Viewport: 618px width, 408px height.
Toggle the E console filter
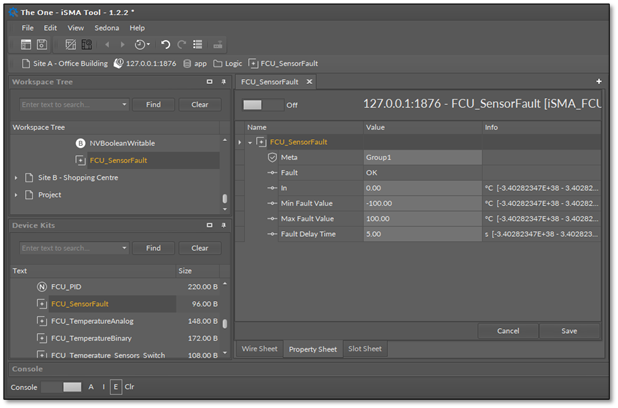[x=116, y=387]
